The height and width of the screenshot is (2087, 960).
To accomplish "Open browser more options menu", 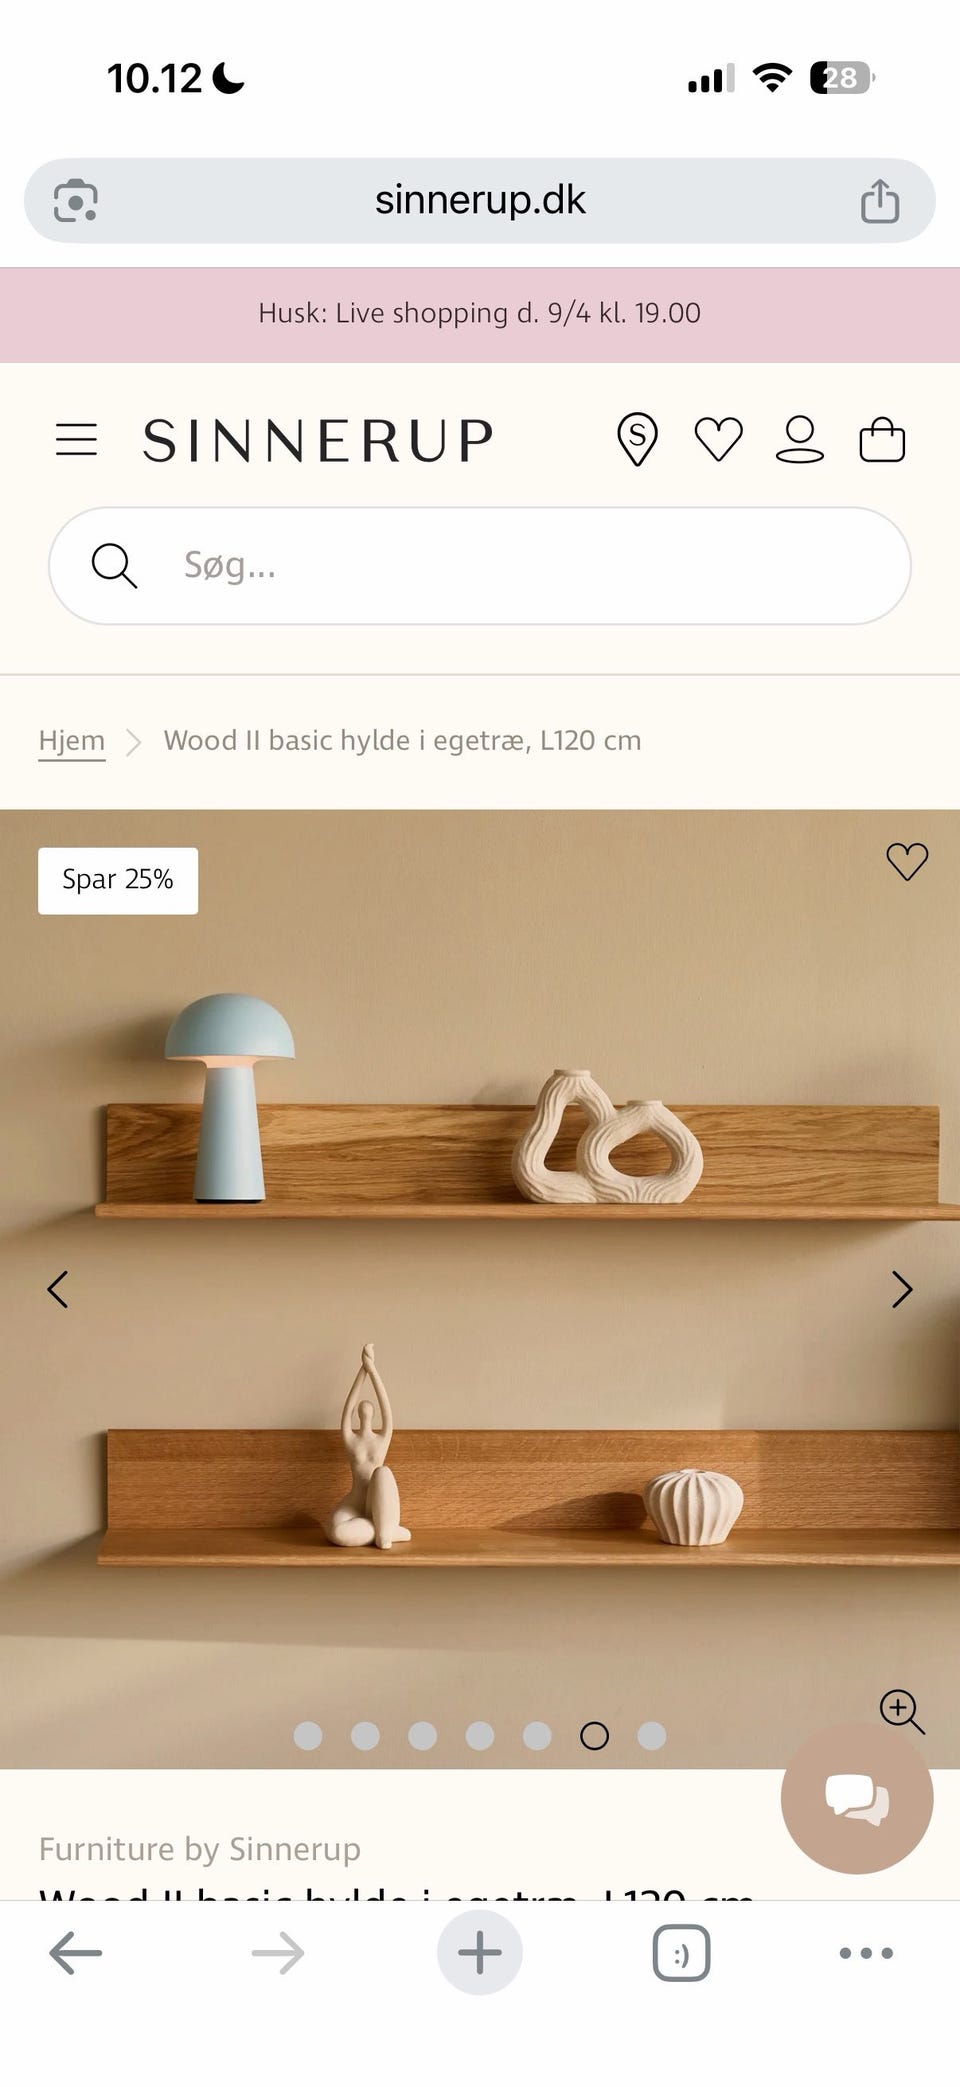I will 866,1952.
